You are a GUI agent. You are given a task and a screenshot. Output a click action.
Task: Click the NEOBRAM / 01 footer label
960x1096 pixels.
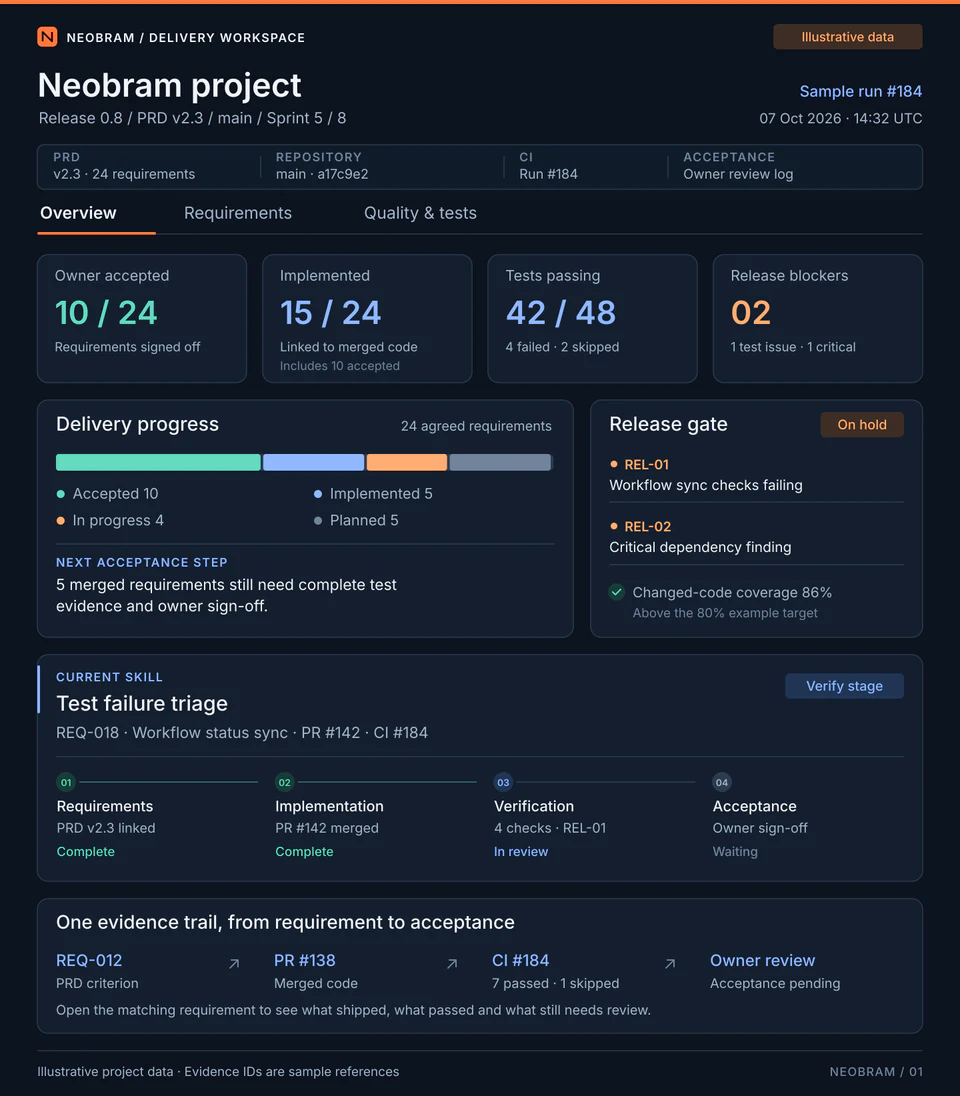pos(875,1072)
